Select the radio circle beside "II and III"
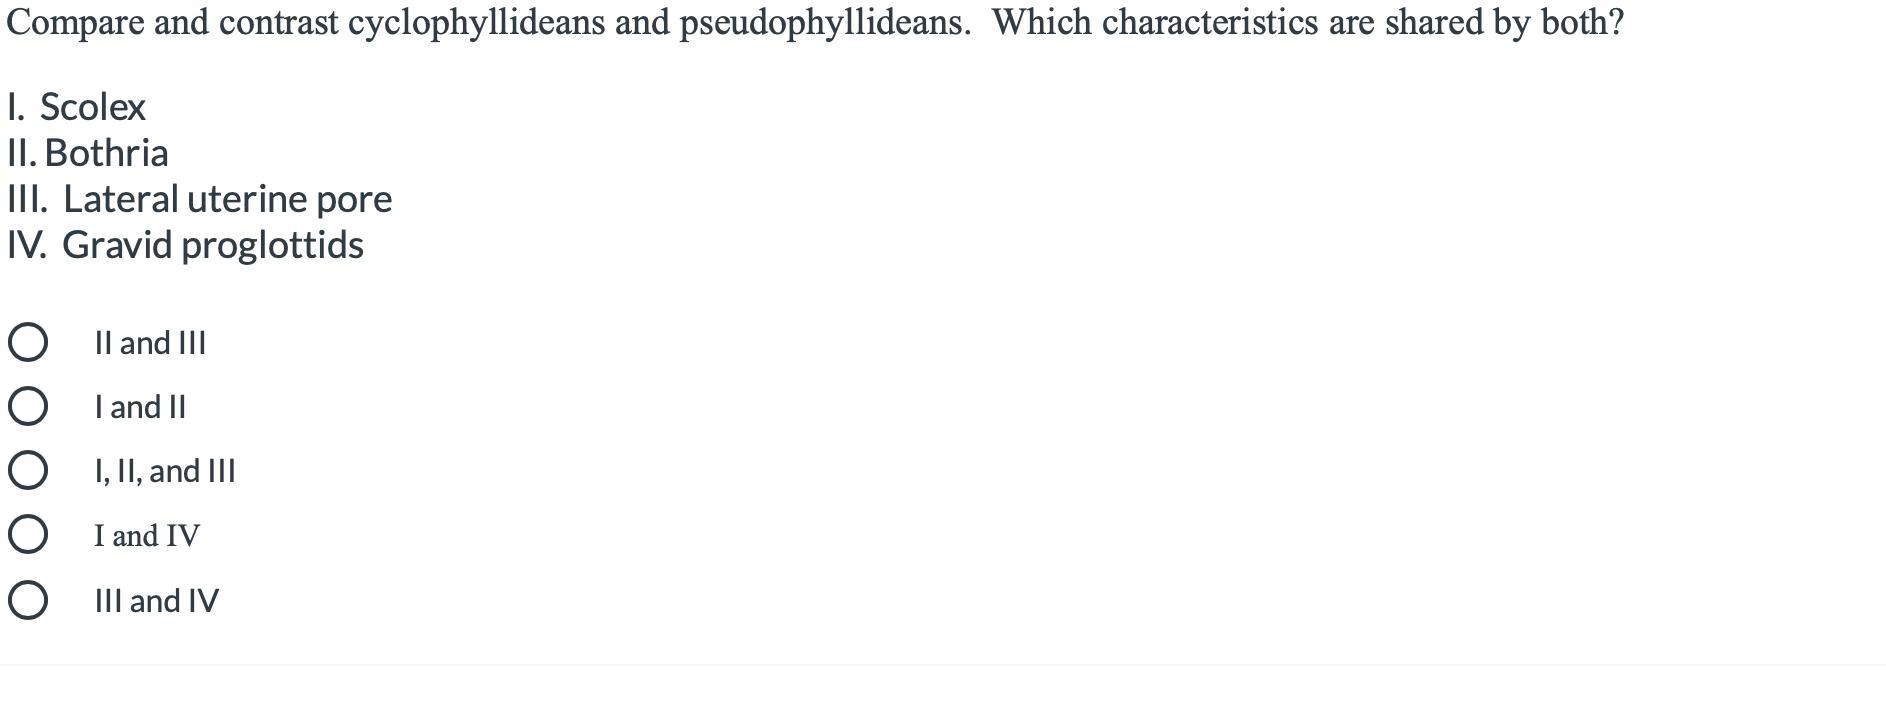Viewport: 1886px width, 726px height. coord(27,342)
